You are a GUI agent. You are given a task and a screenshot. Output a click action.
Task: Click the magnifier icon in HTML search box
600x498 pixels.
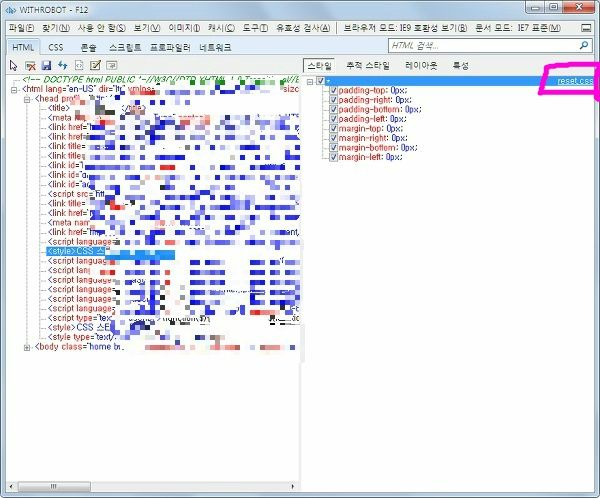click(x=584, y=46)
